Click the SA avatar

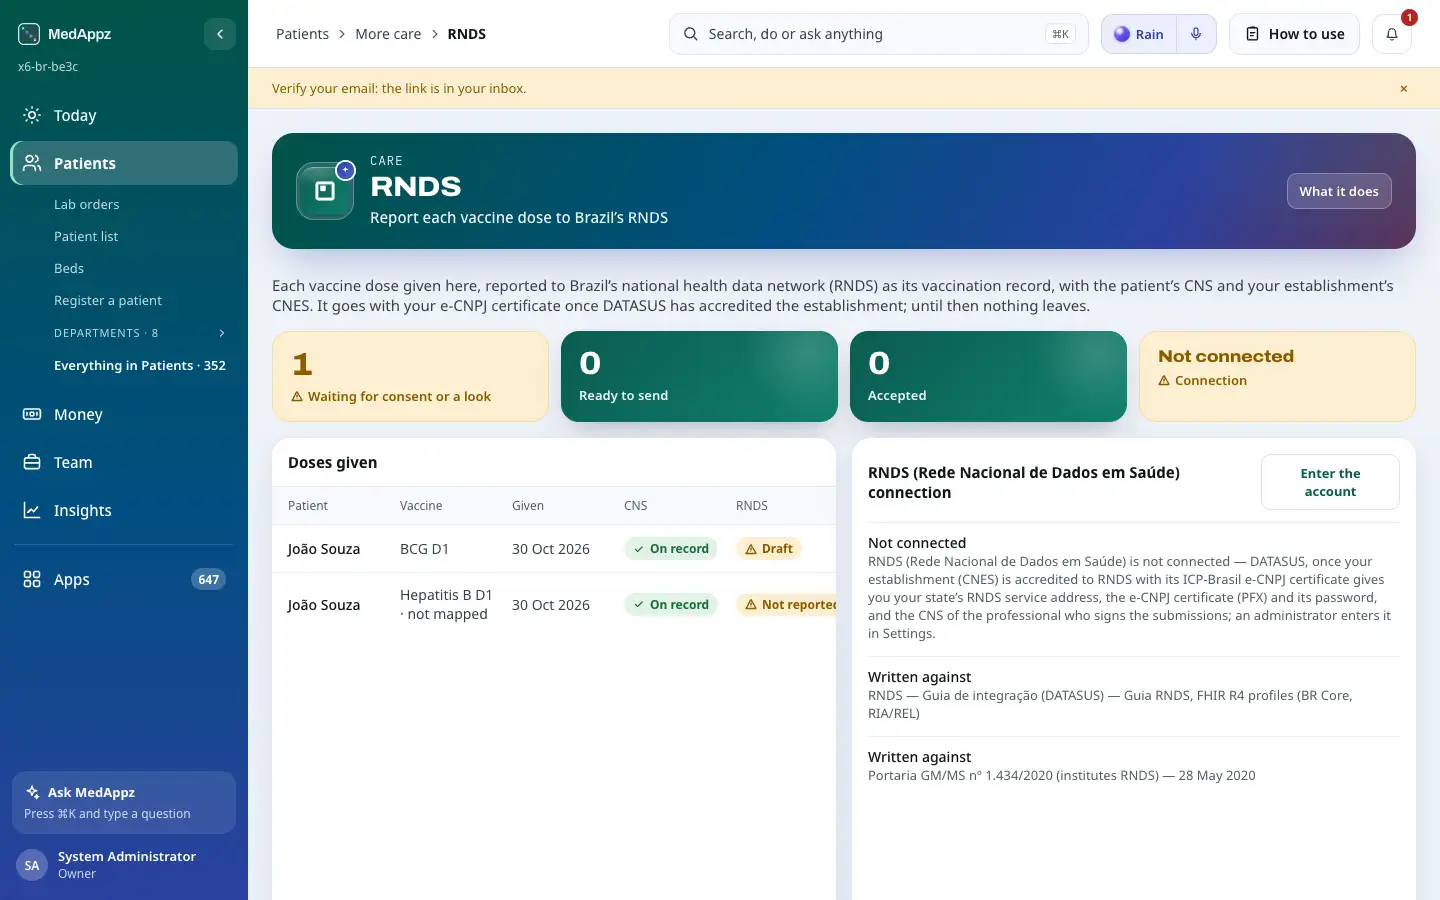pyautogui.click(x=32, y=866)
